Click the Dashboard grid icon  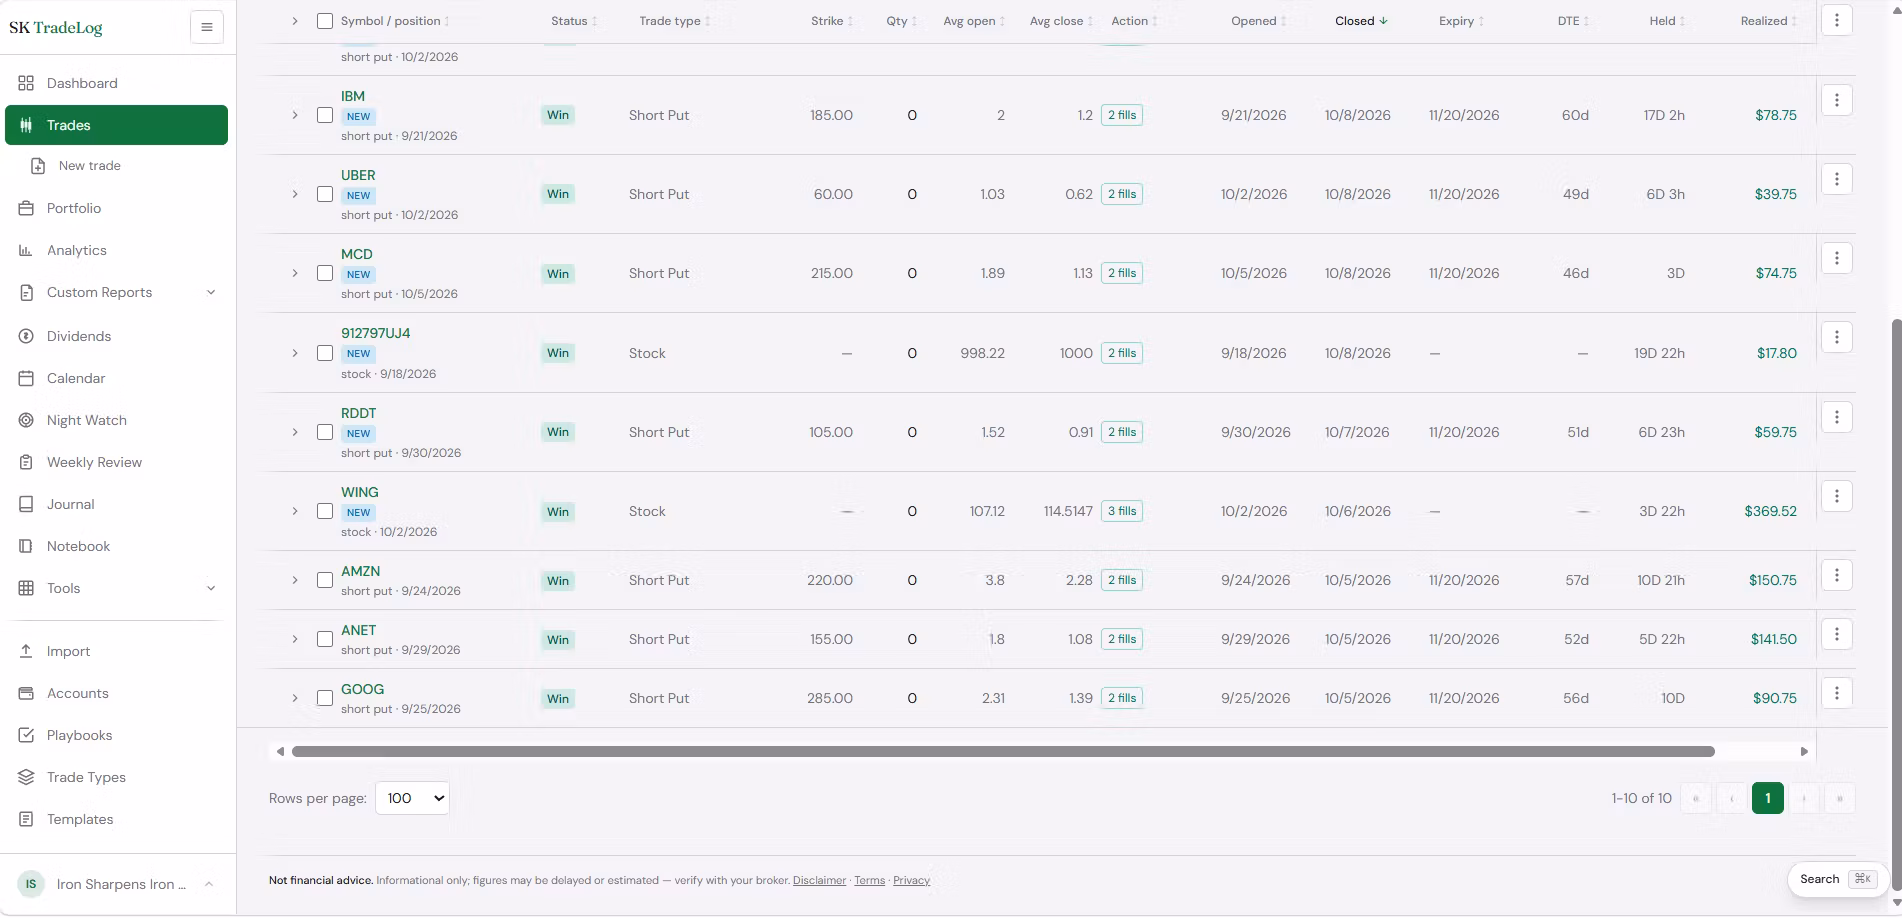click(x=26, y=83)
